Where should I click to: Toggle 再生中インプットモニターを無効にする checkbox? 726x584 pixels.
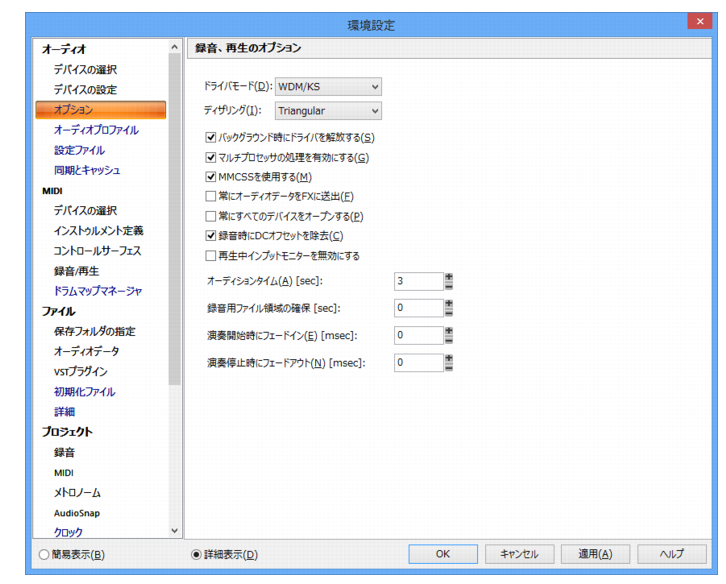pos(211,256)
